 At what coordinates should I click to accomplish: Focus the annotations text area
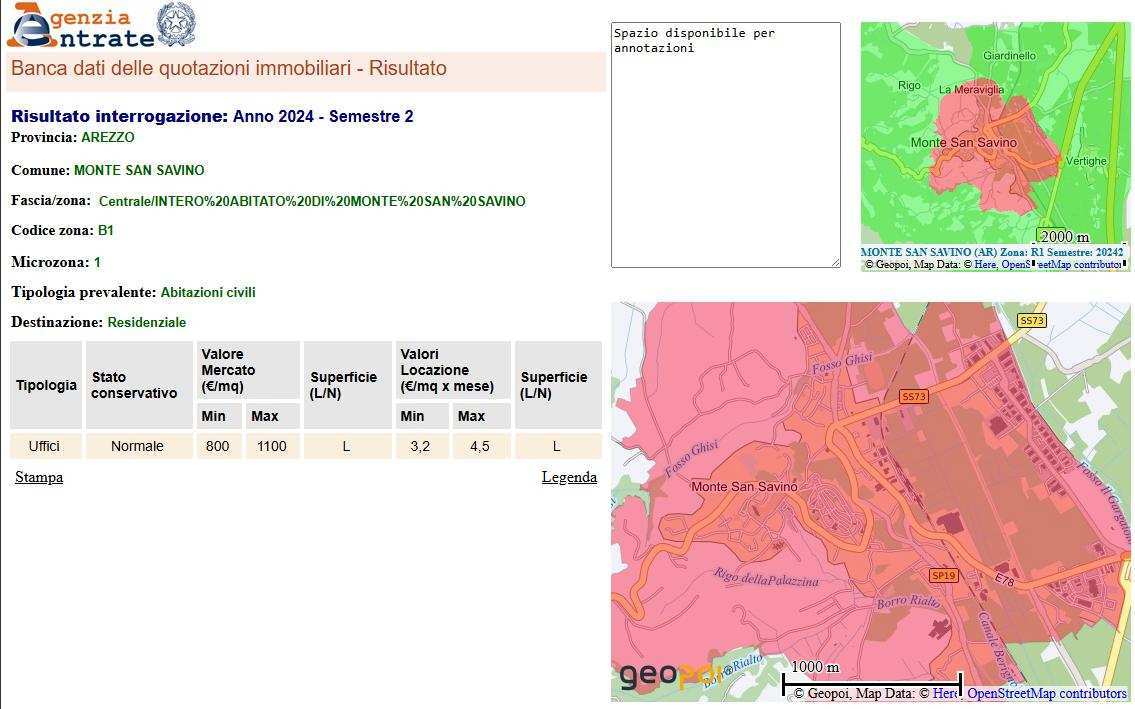725,145
